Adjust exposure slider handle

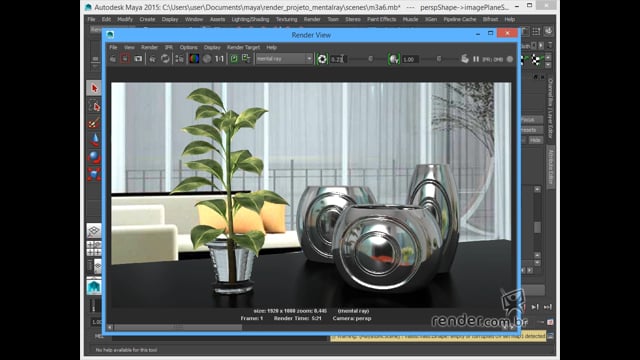pyautogui.click(x=370, y=59)
